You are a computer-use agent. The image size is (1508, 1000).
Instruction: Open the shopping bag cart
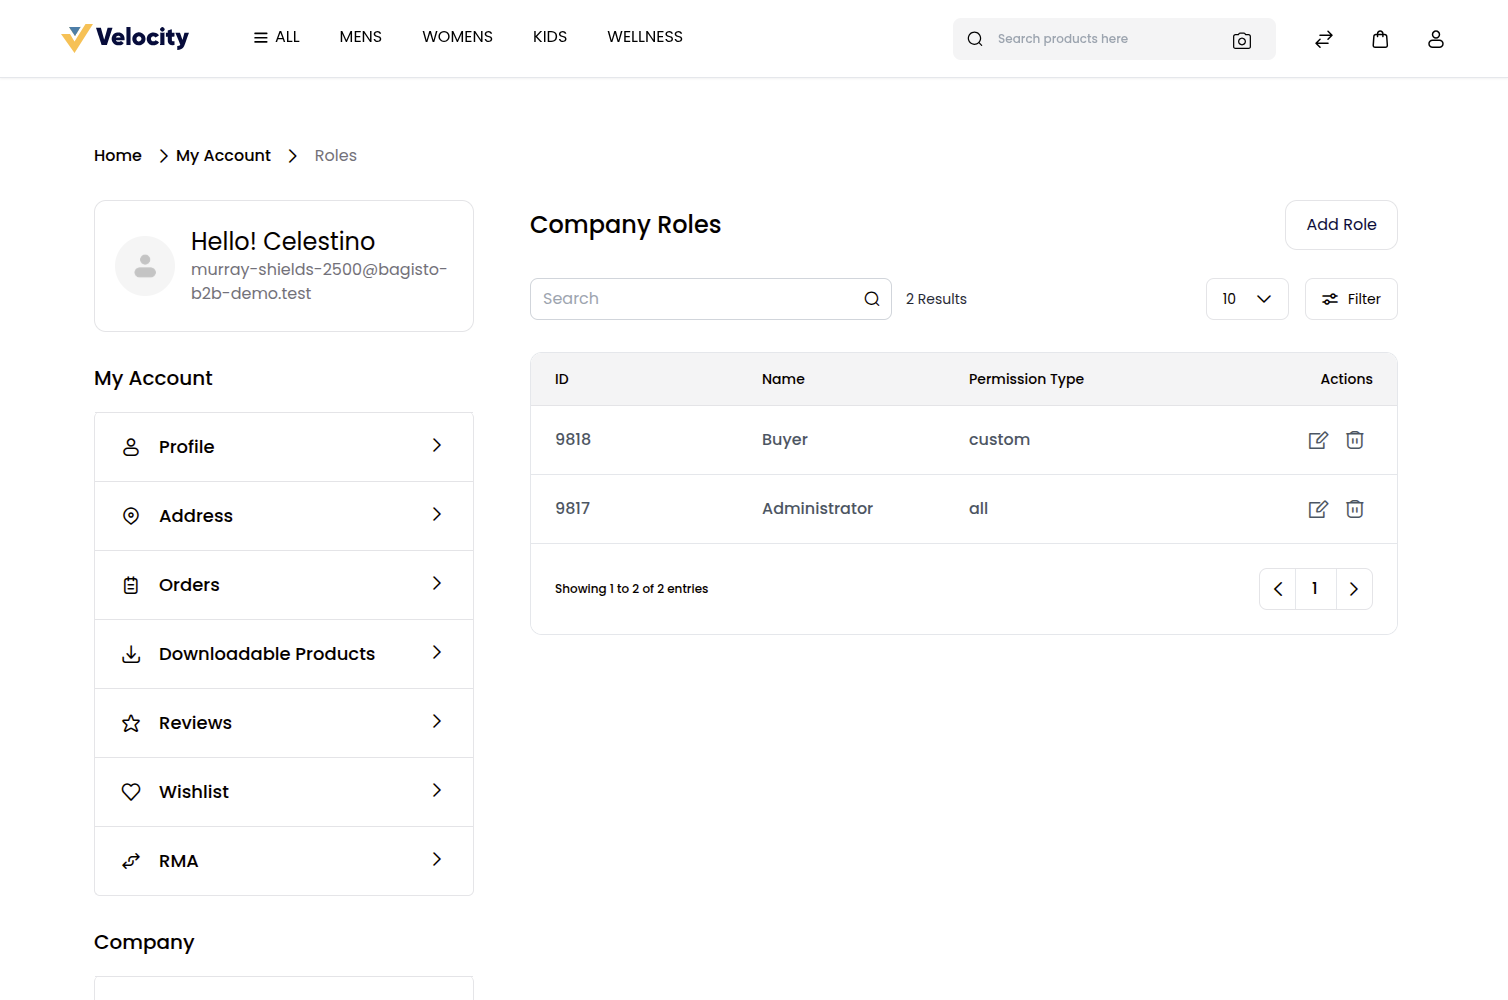[1380, 39]
